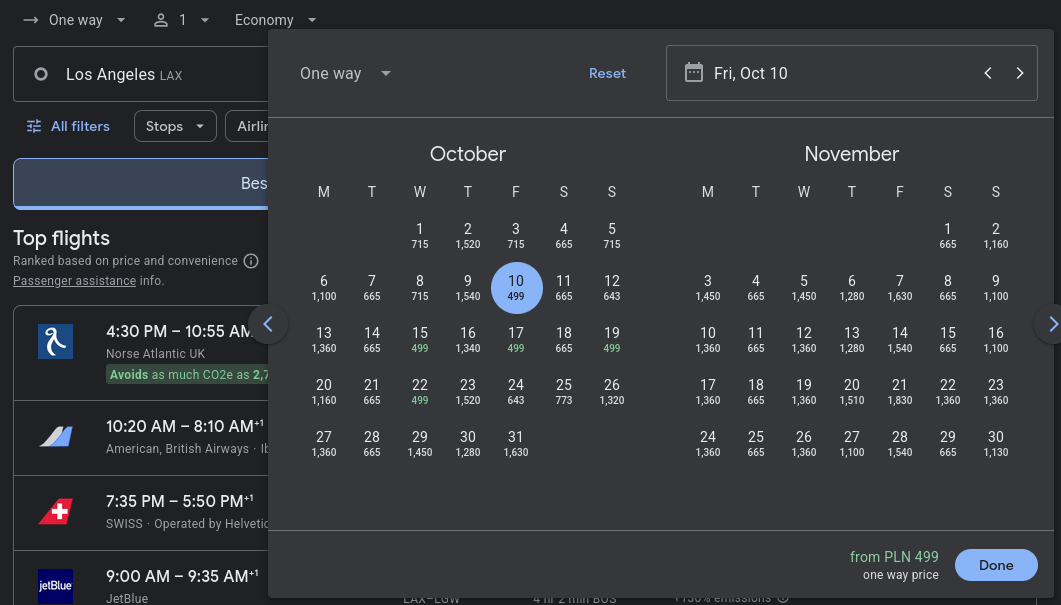Image resolution: width=1061 pixels, height=605 pixels.
Task: Select October 6 priced 1,100
Action: click(323, 288)
